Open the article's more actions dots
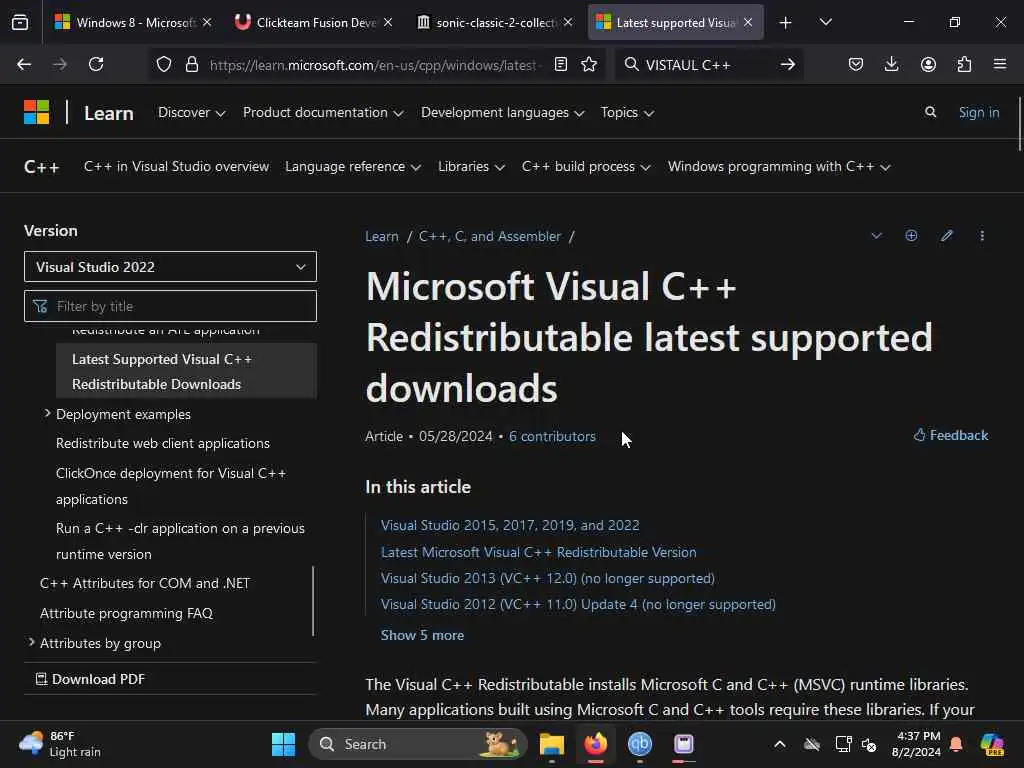 click(x=982, y=236)
